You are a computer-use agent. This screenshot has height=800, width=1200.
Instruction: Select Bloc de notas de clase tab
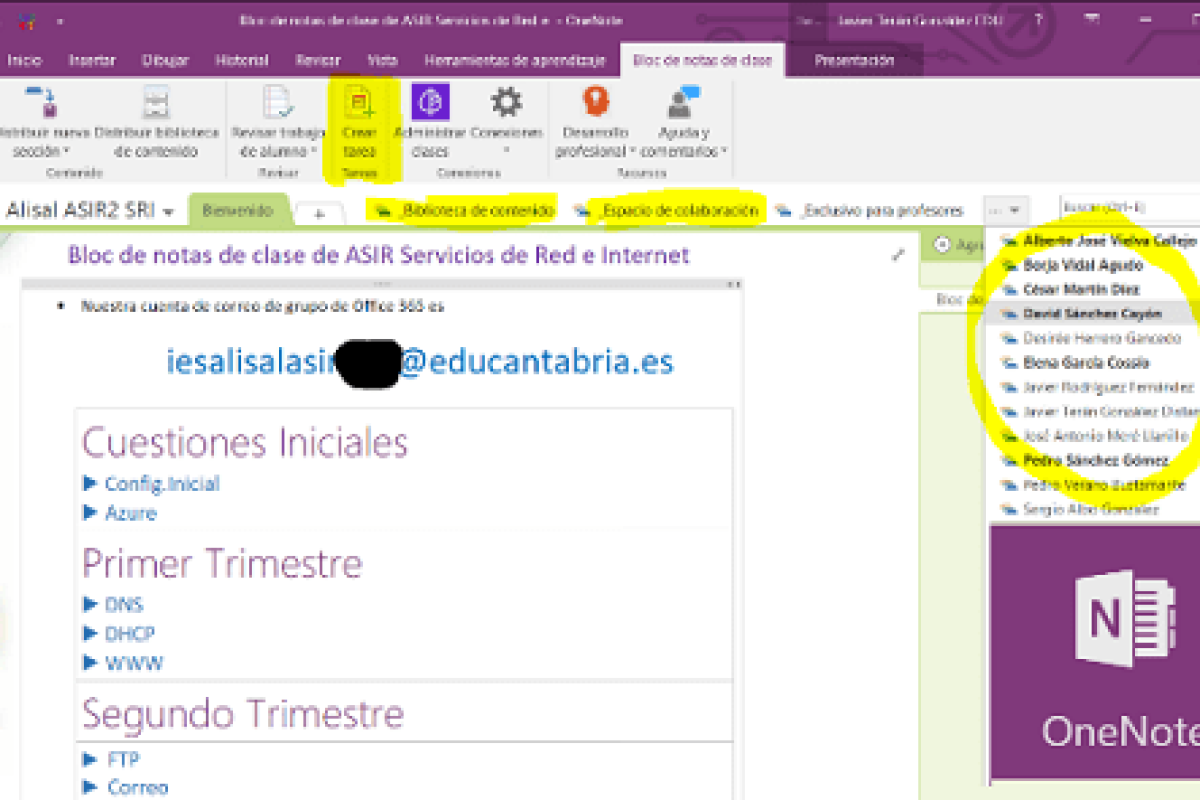pos(702,60)
